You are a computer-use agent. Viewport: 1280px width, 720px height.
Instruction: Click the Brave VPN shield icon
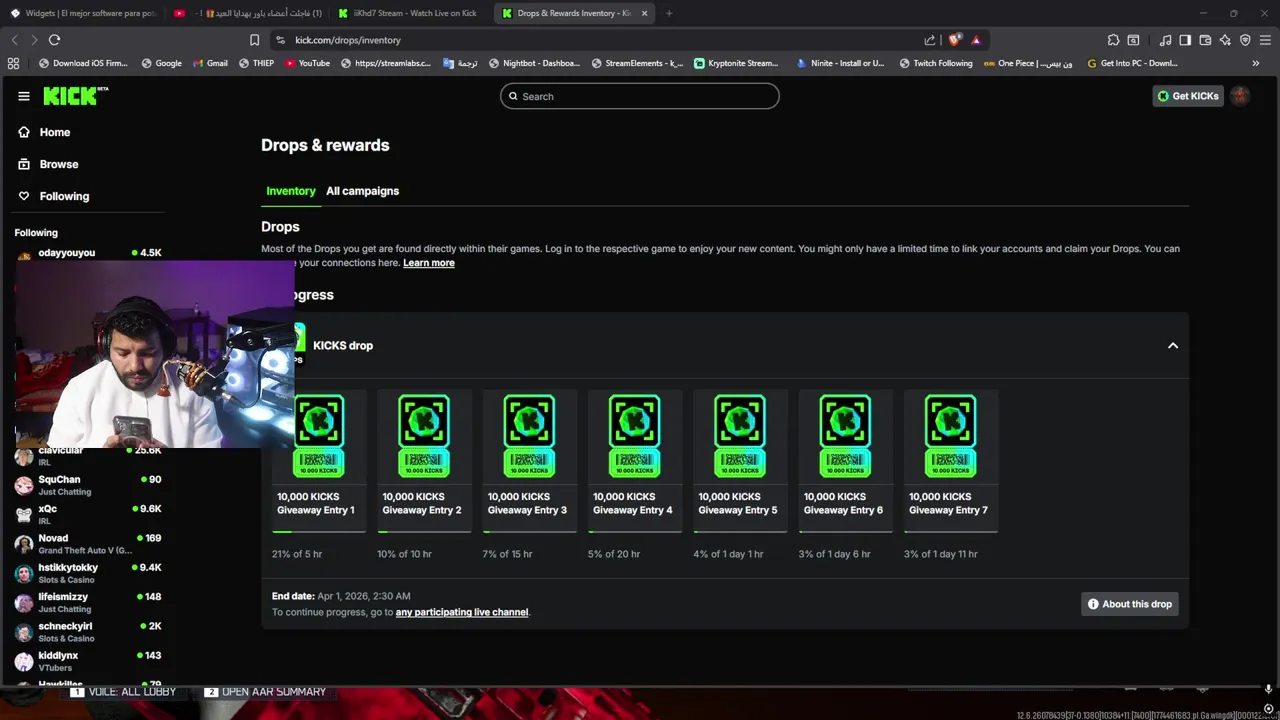1245,40
